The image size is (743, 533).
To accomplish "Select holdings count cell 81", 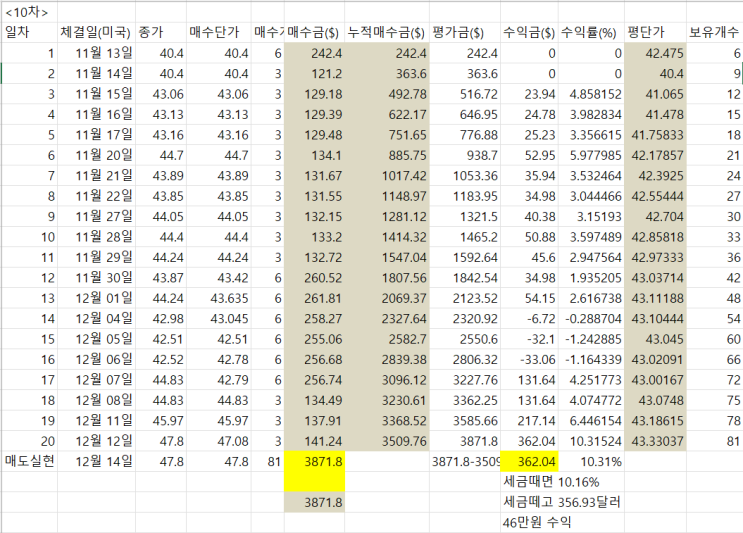I will [x=714, y=441].
